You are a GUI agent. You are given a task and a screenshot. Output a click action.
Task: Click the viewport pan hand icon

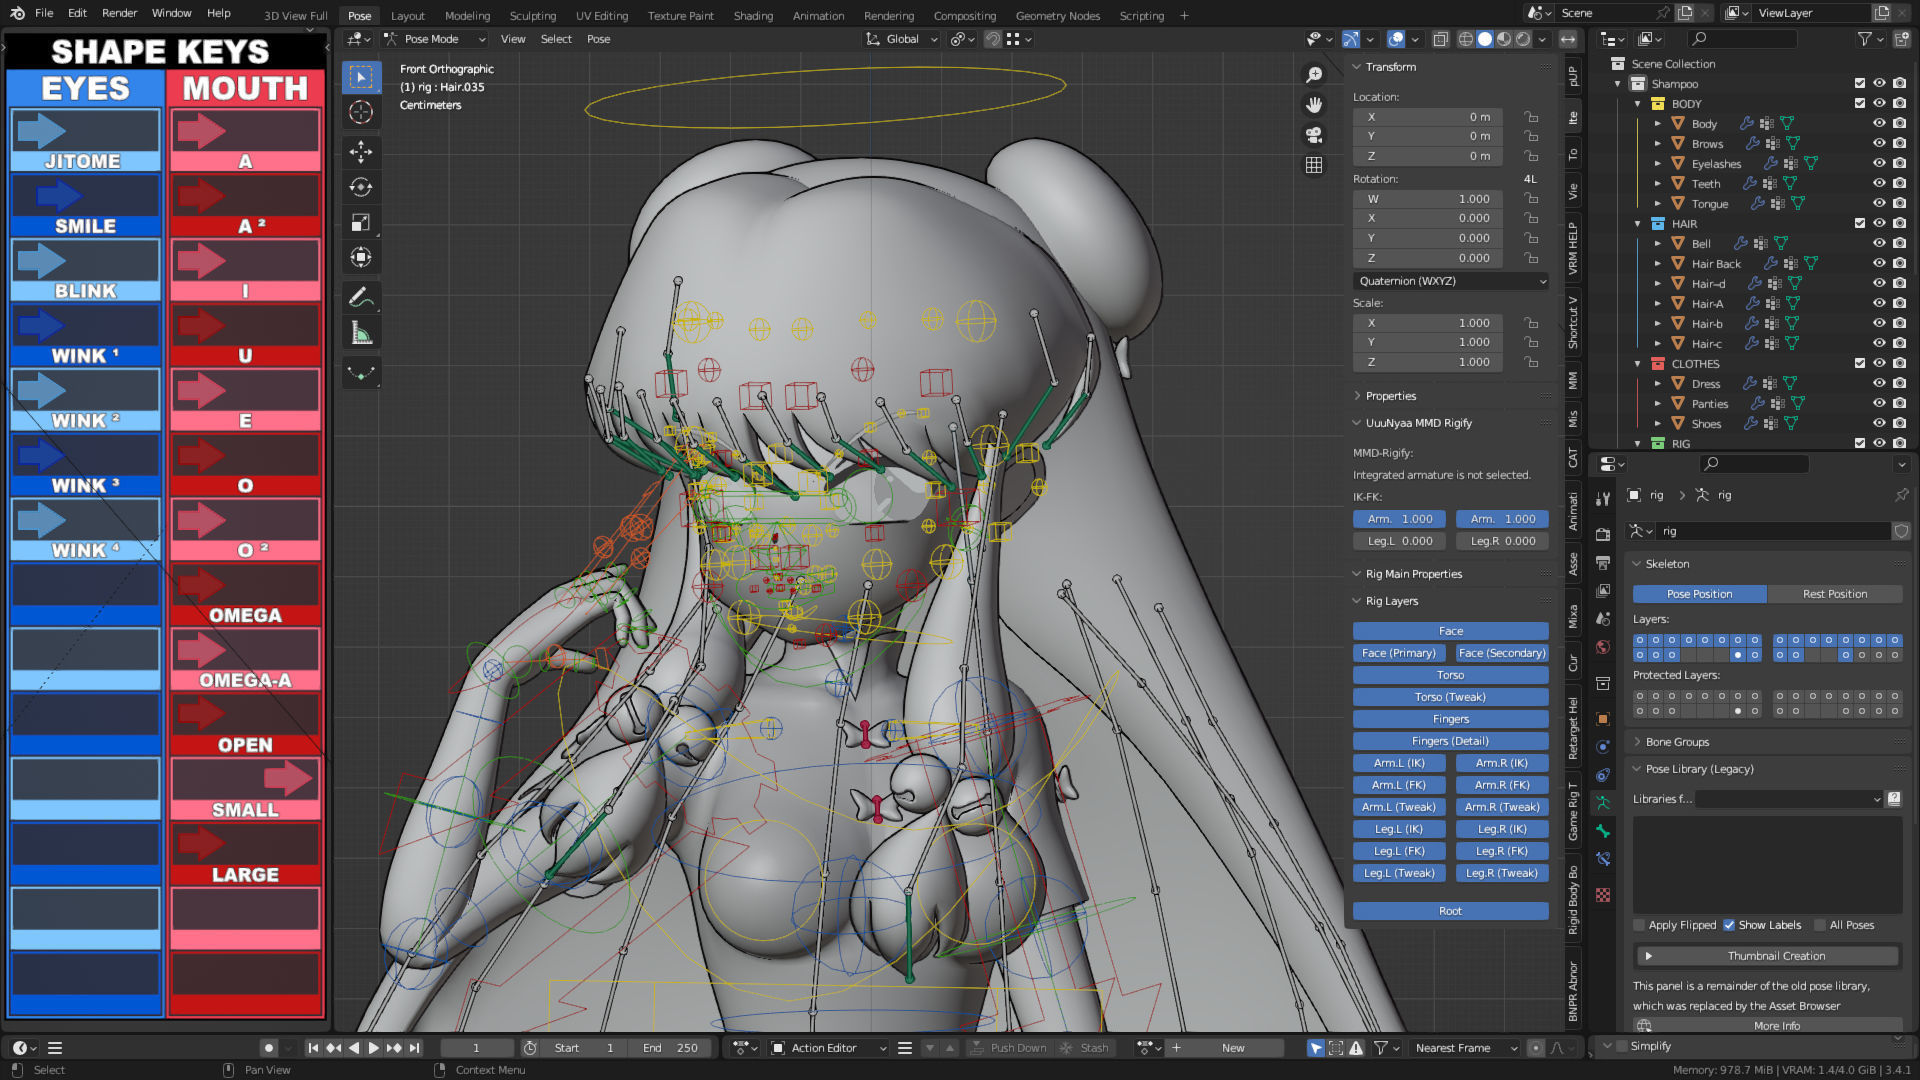point(1314,105)
